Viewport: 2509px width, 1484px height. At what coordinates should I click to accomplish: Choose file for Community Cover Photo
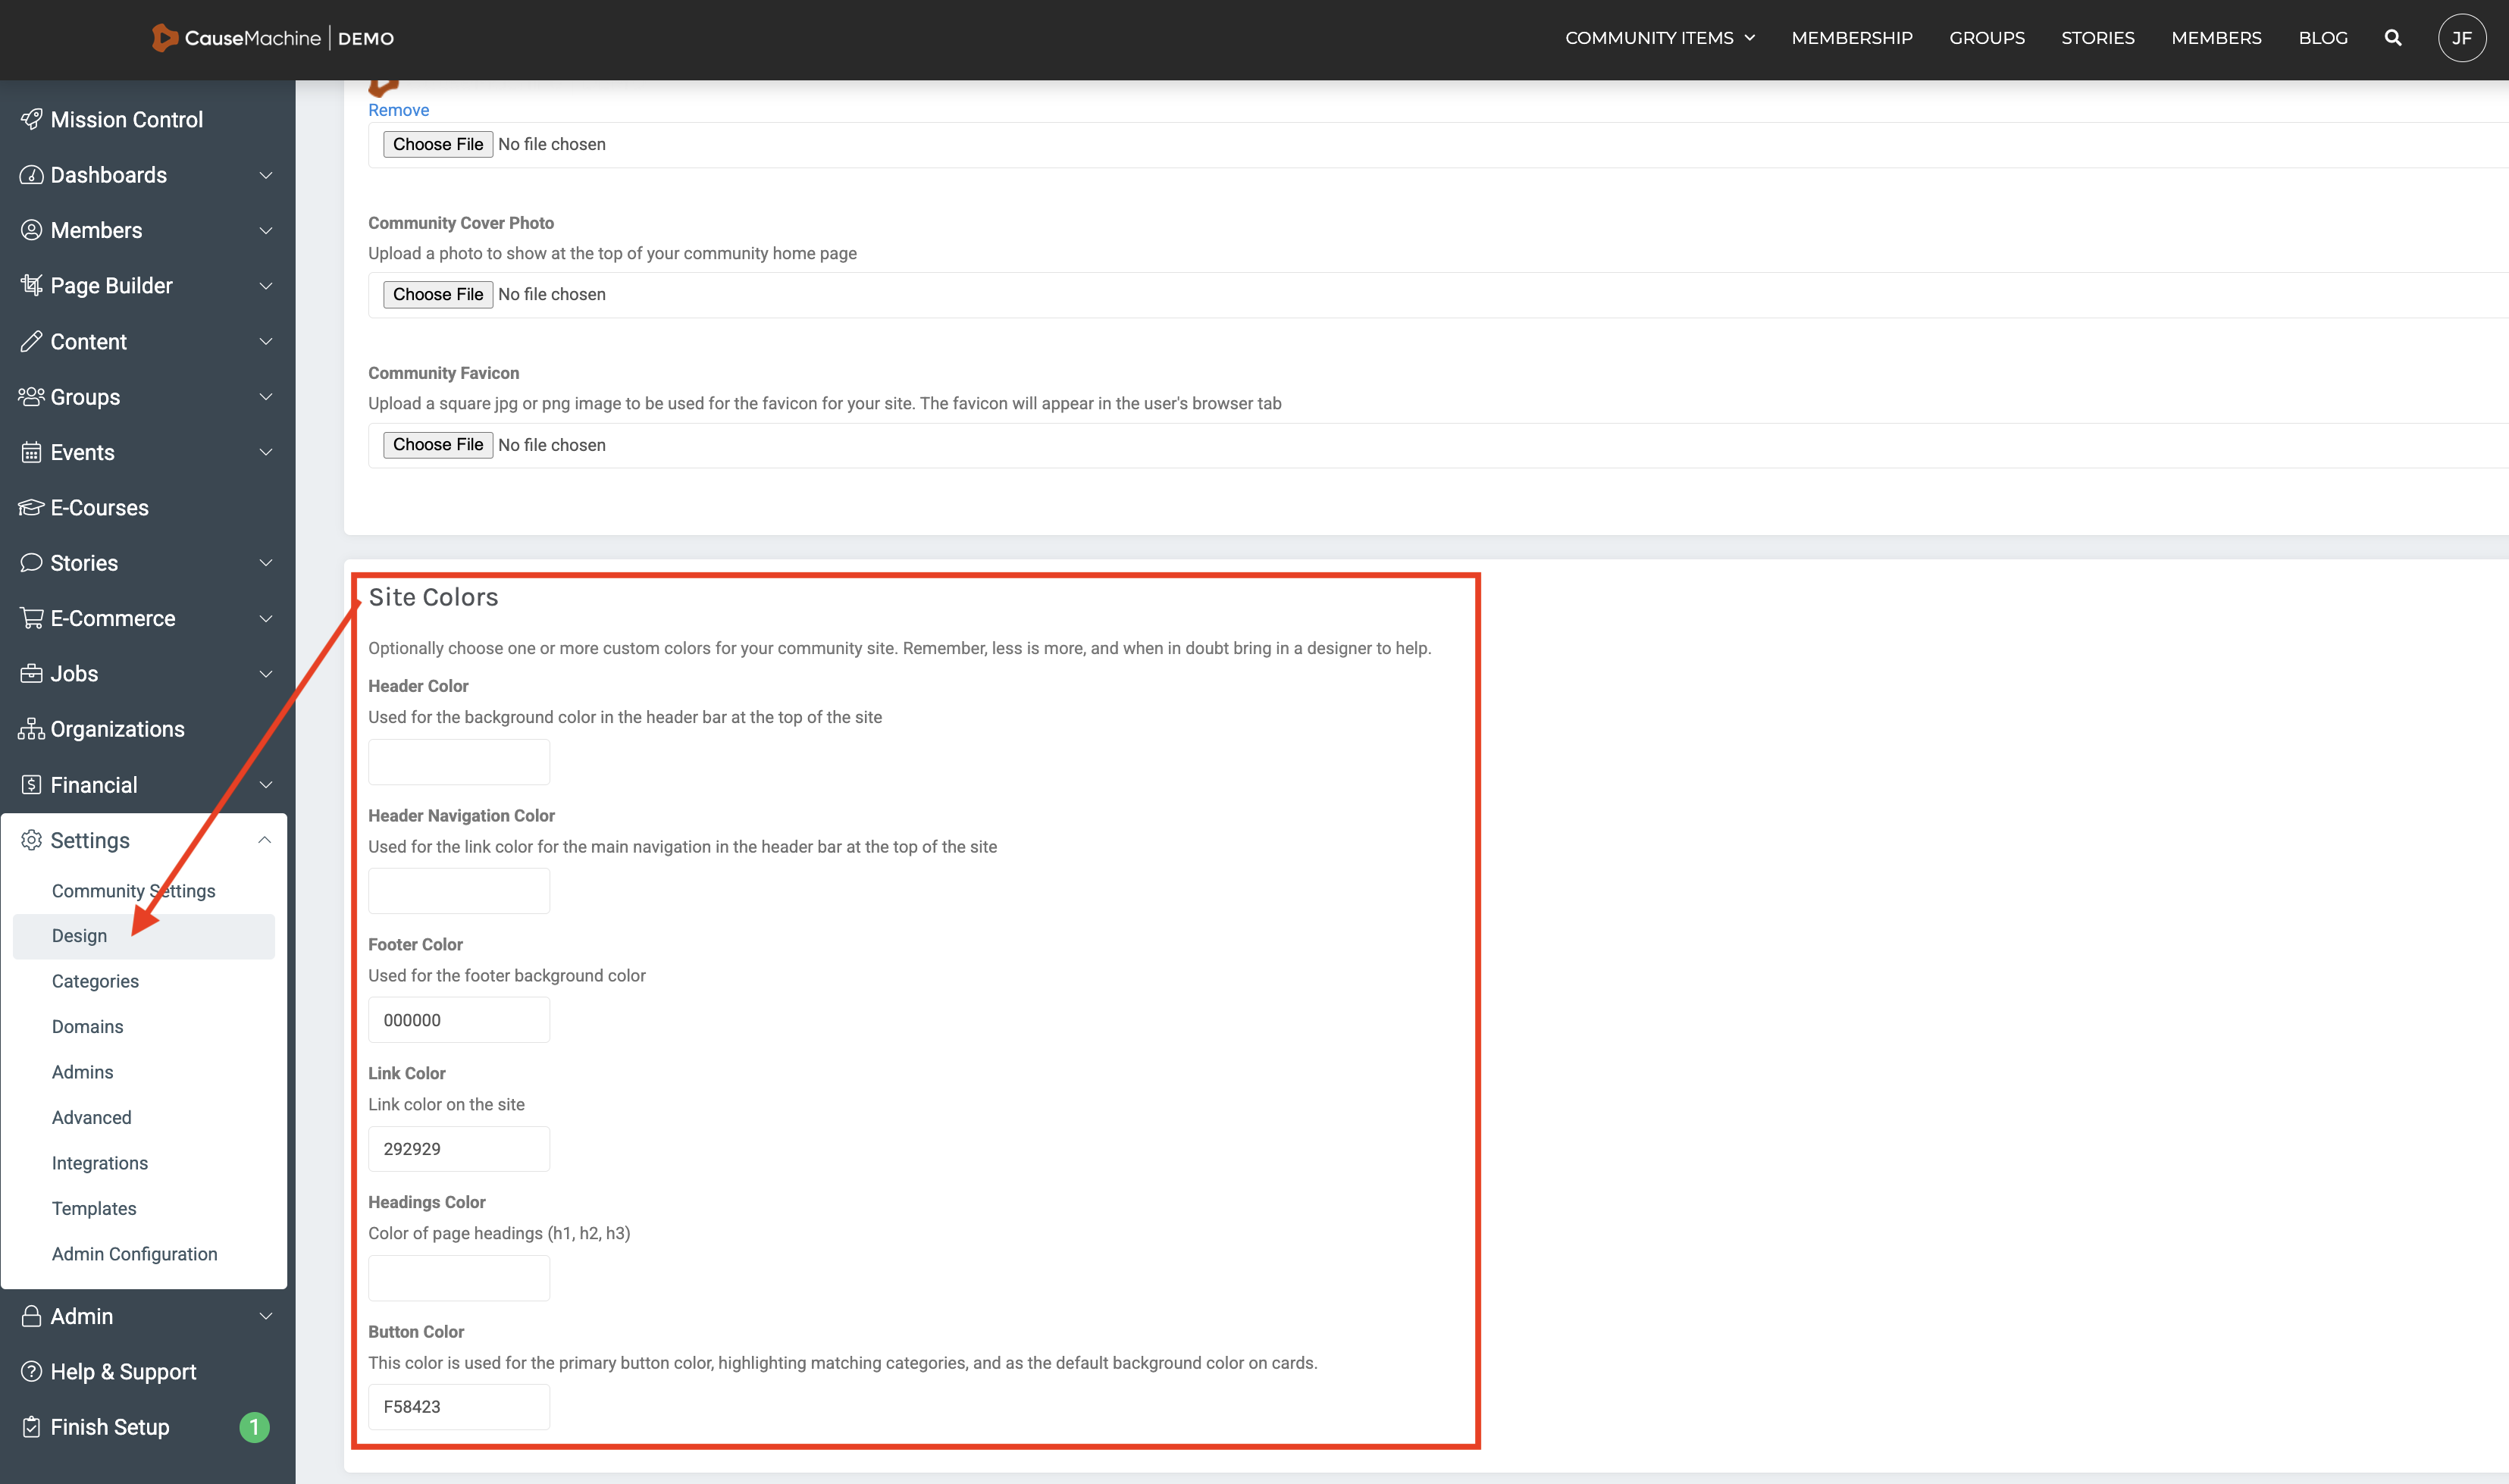pos(437,294)
